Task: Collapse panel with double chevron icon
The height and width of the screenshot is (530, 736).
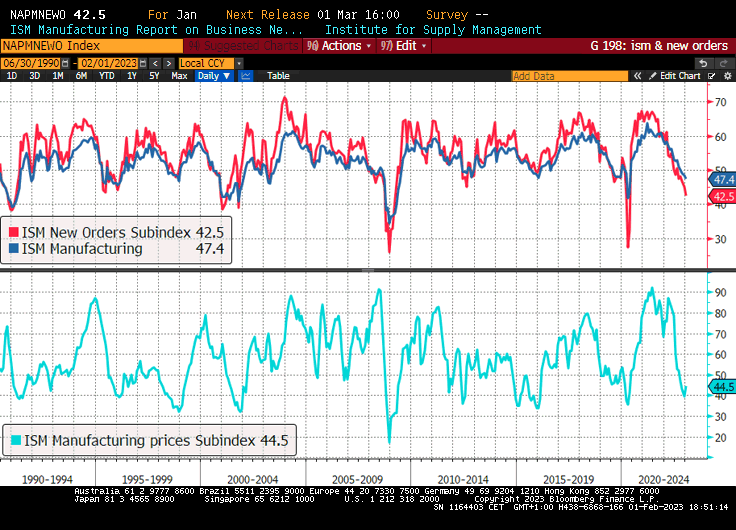Action: [x=637, y=76]
